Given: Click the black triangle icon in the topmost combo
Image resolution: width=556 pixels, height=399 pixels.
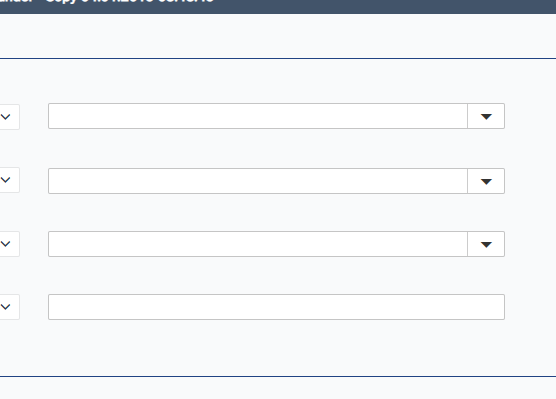Looking at the screenshot, I should (x=486, y=117).
